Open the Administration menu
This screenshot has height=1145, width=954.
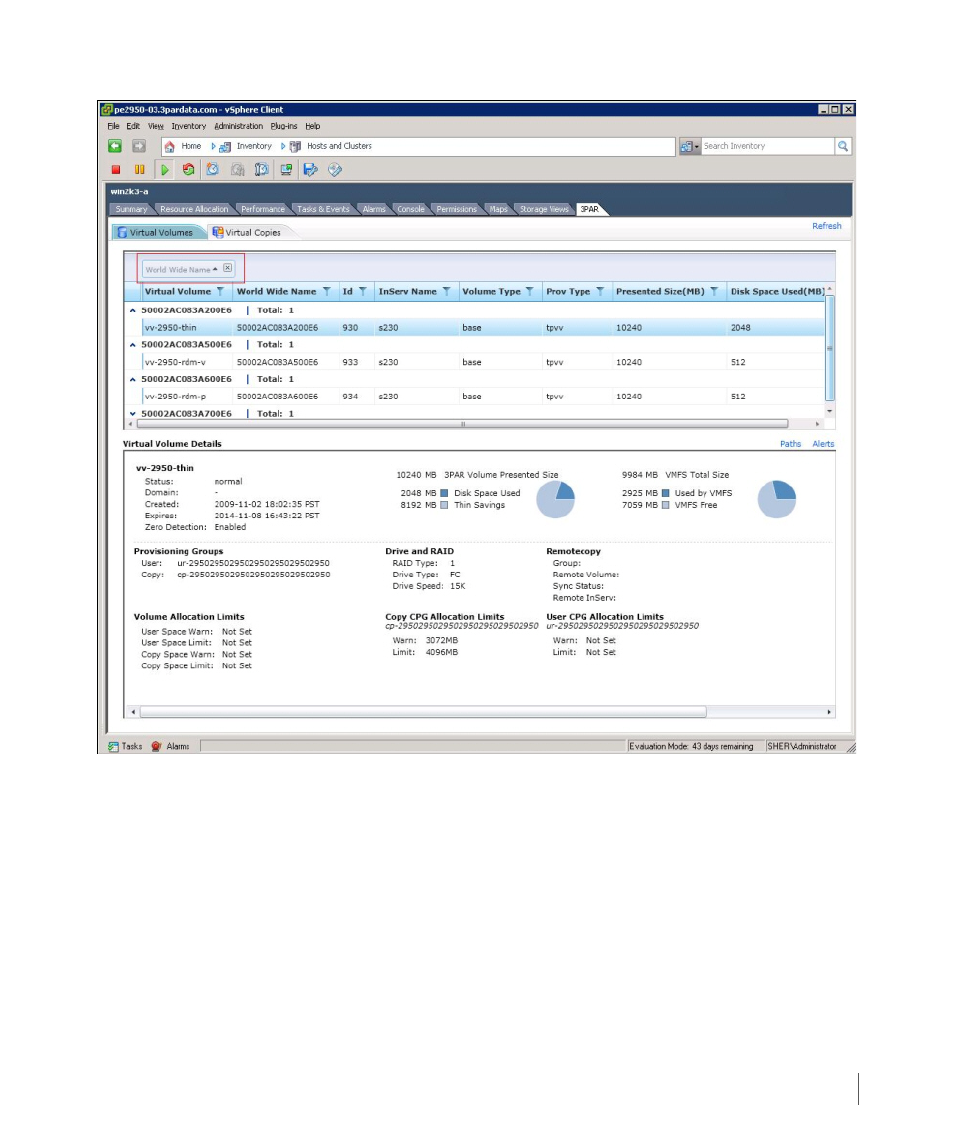[238, 126]
